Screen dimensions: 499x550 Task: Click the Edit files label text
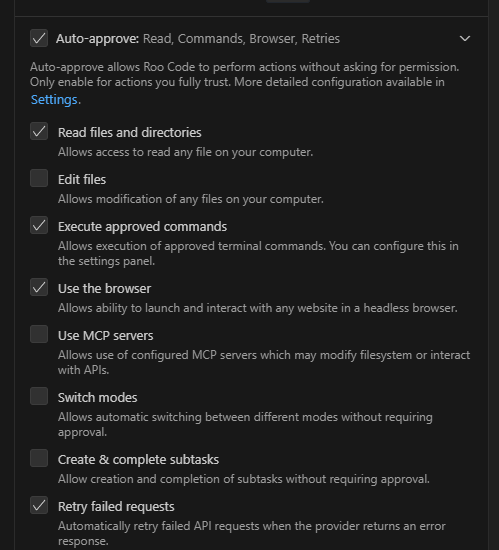pos(82,180)
